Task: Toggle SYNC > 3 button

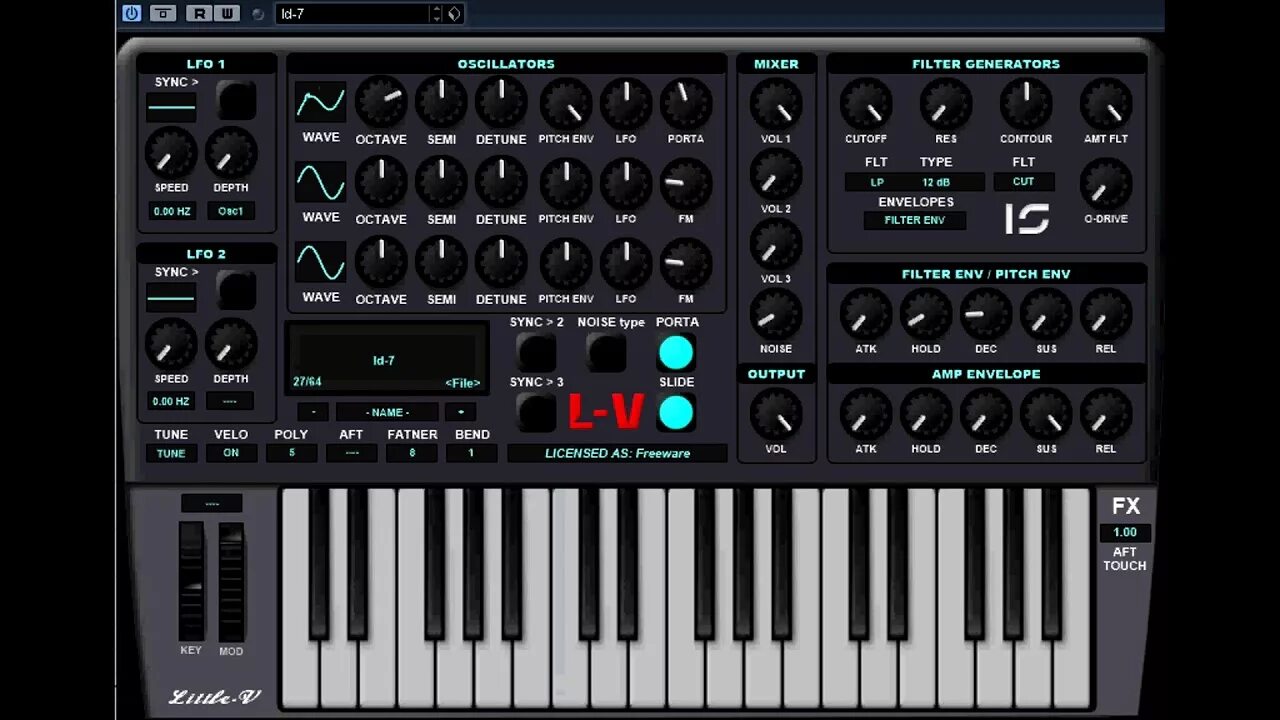Action: (x=536, y=412)
